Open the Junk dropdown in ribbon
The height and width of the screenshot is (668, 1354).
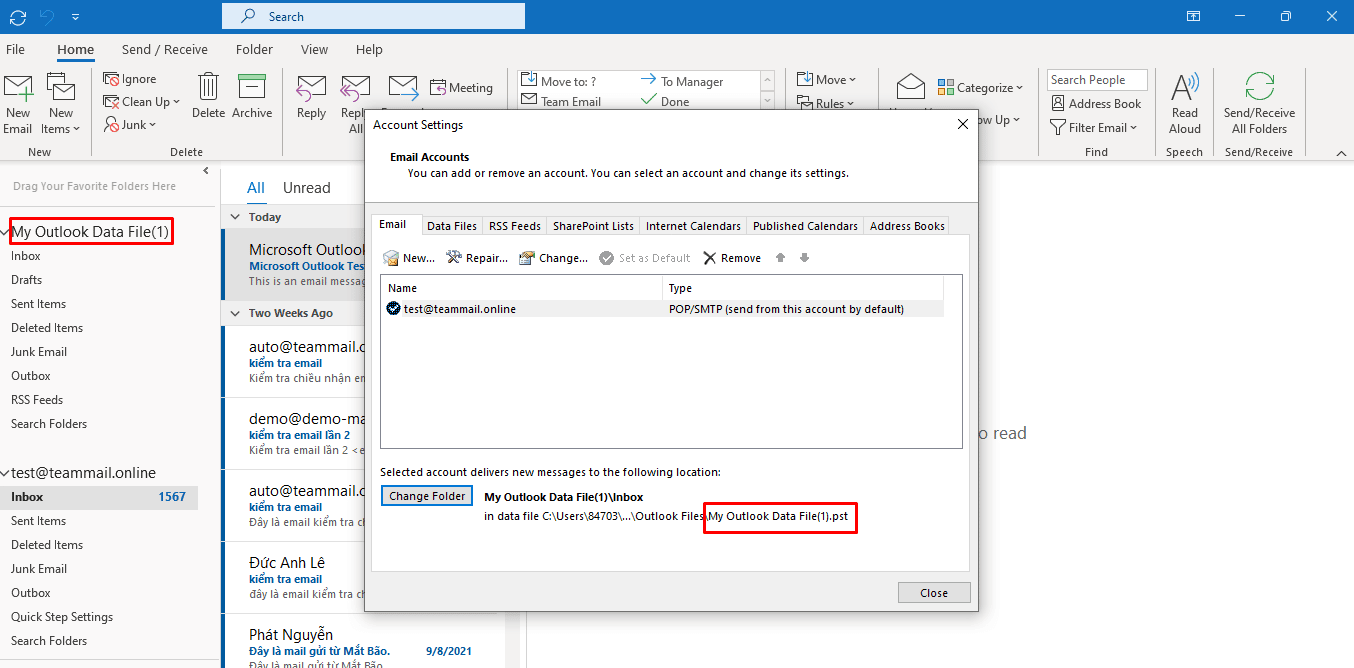(130, 125)
